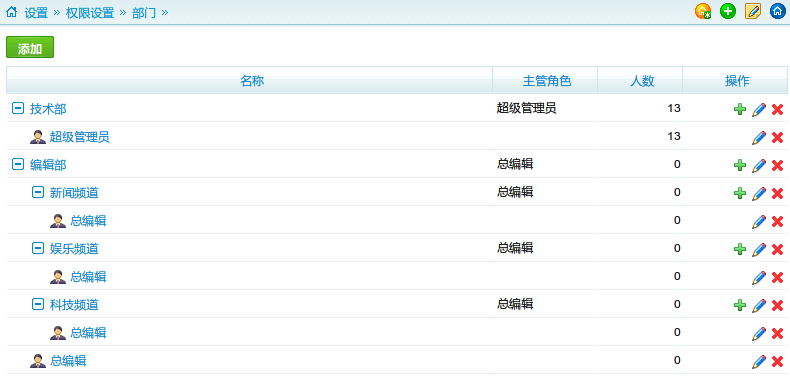Click the blue round home icon at top right
The image size is (790, 384).
(778, 11)
